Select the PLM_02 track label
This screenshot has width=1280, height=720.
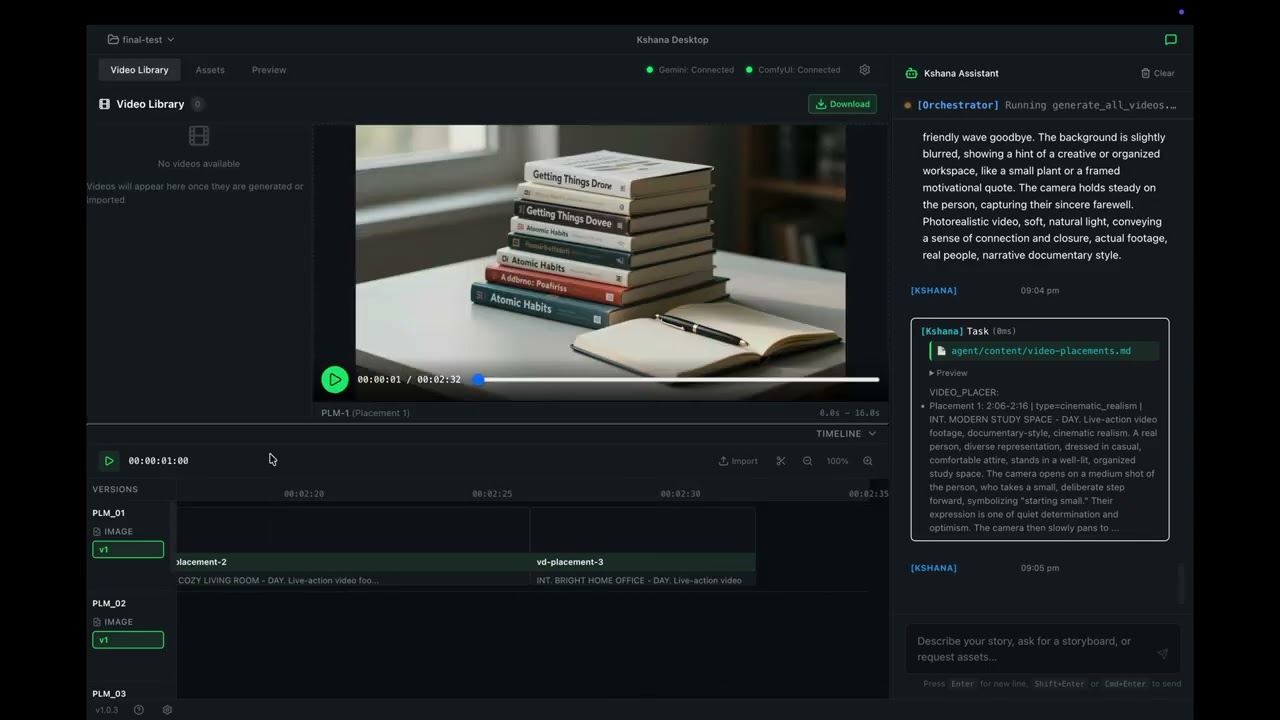(109, 603)
